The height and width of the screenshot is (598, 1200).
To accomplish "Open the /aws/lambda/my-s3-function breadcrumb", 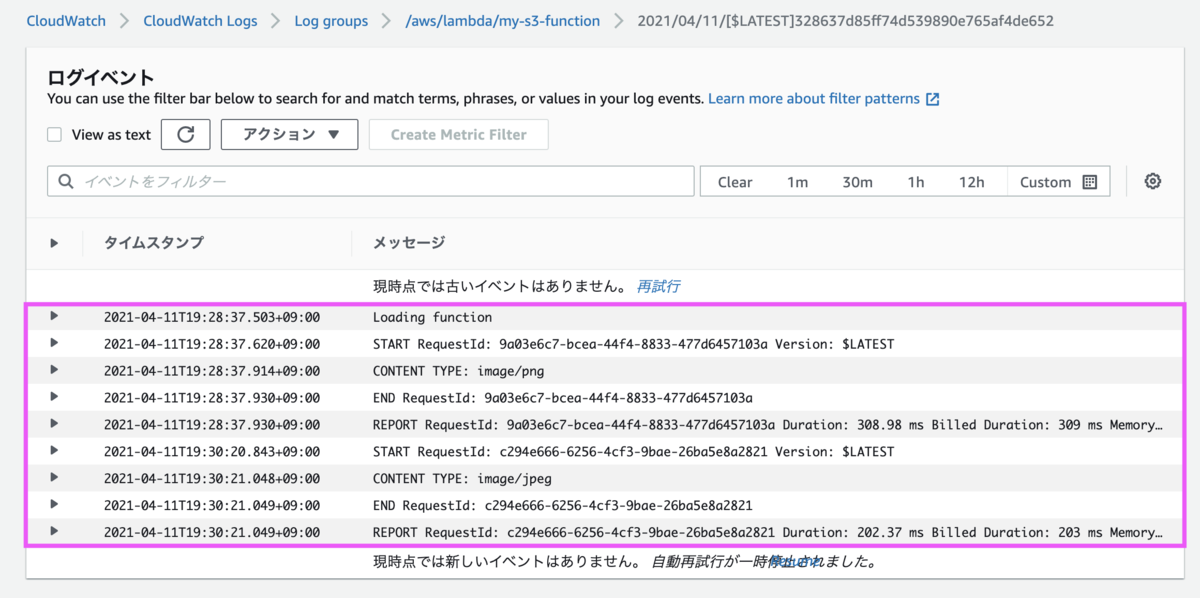I will (502, 20).
